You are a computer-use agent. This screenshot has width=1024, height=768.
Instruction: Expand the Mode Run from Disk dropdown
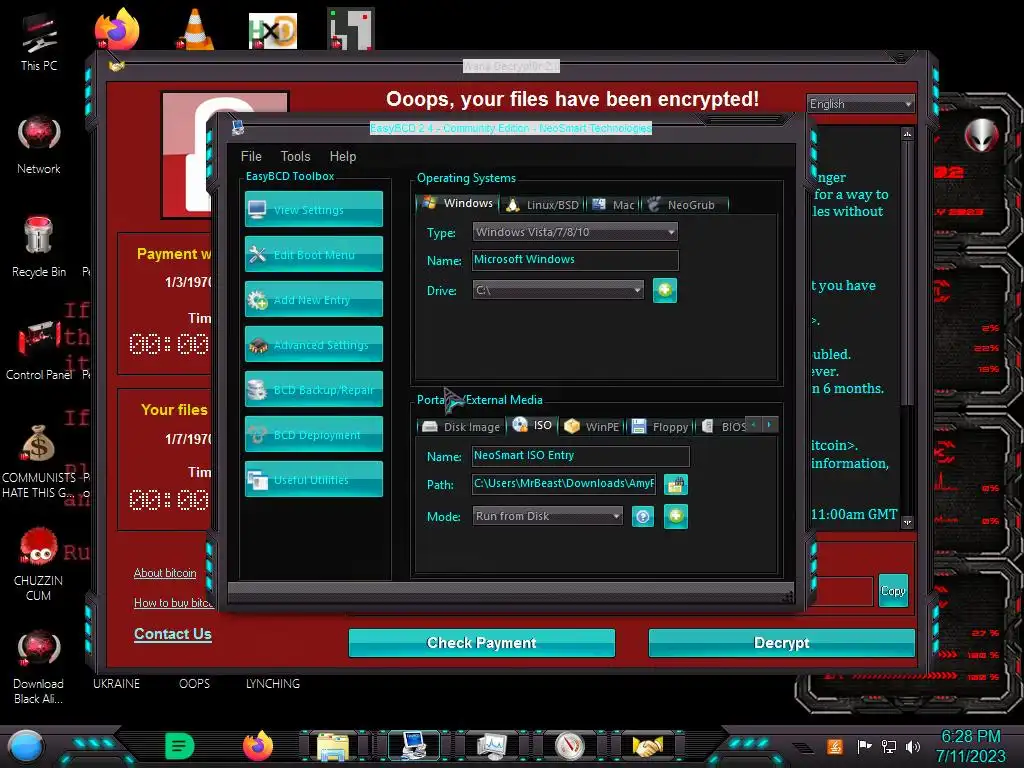click(547, 516)
